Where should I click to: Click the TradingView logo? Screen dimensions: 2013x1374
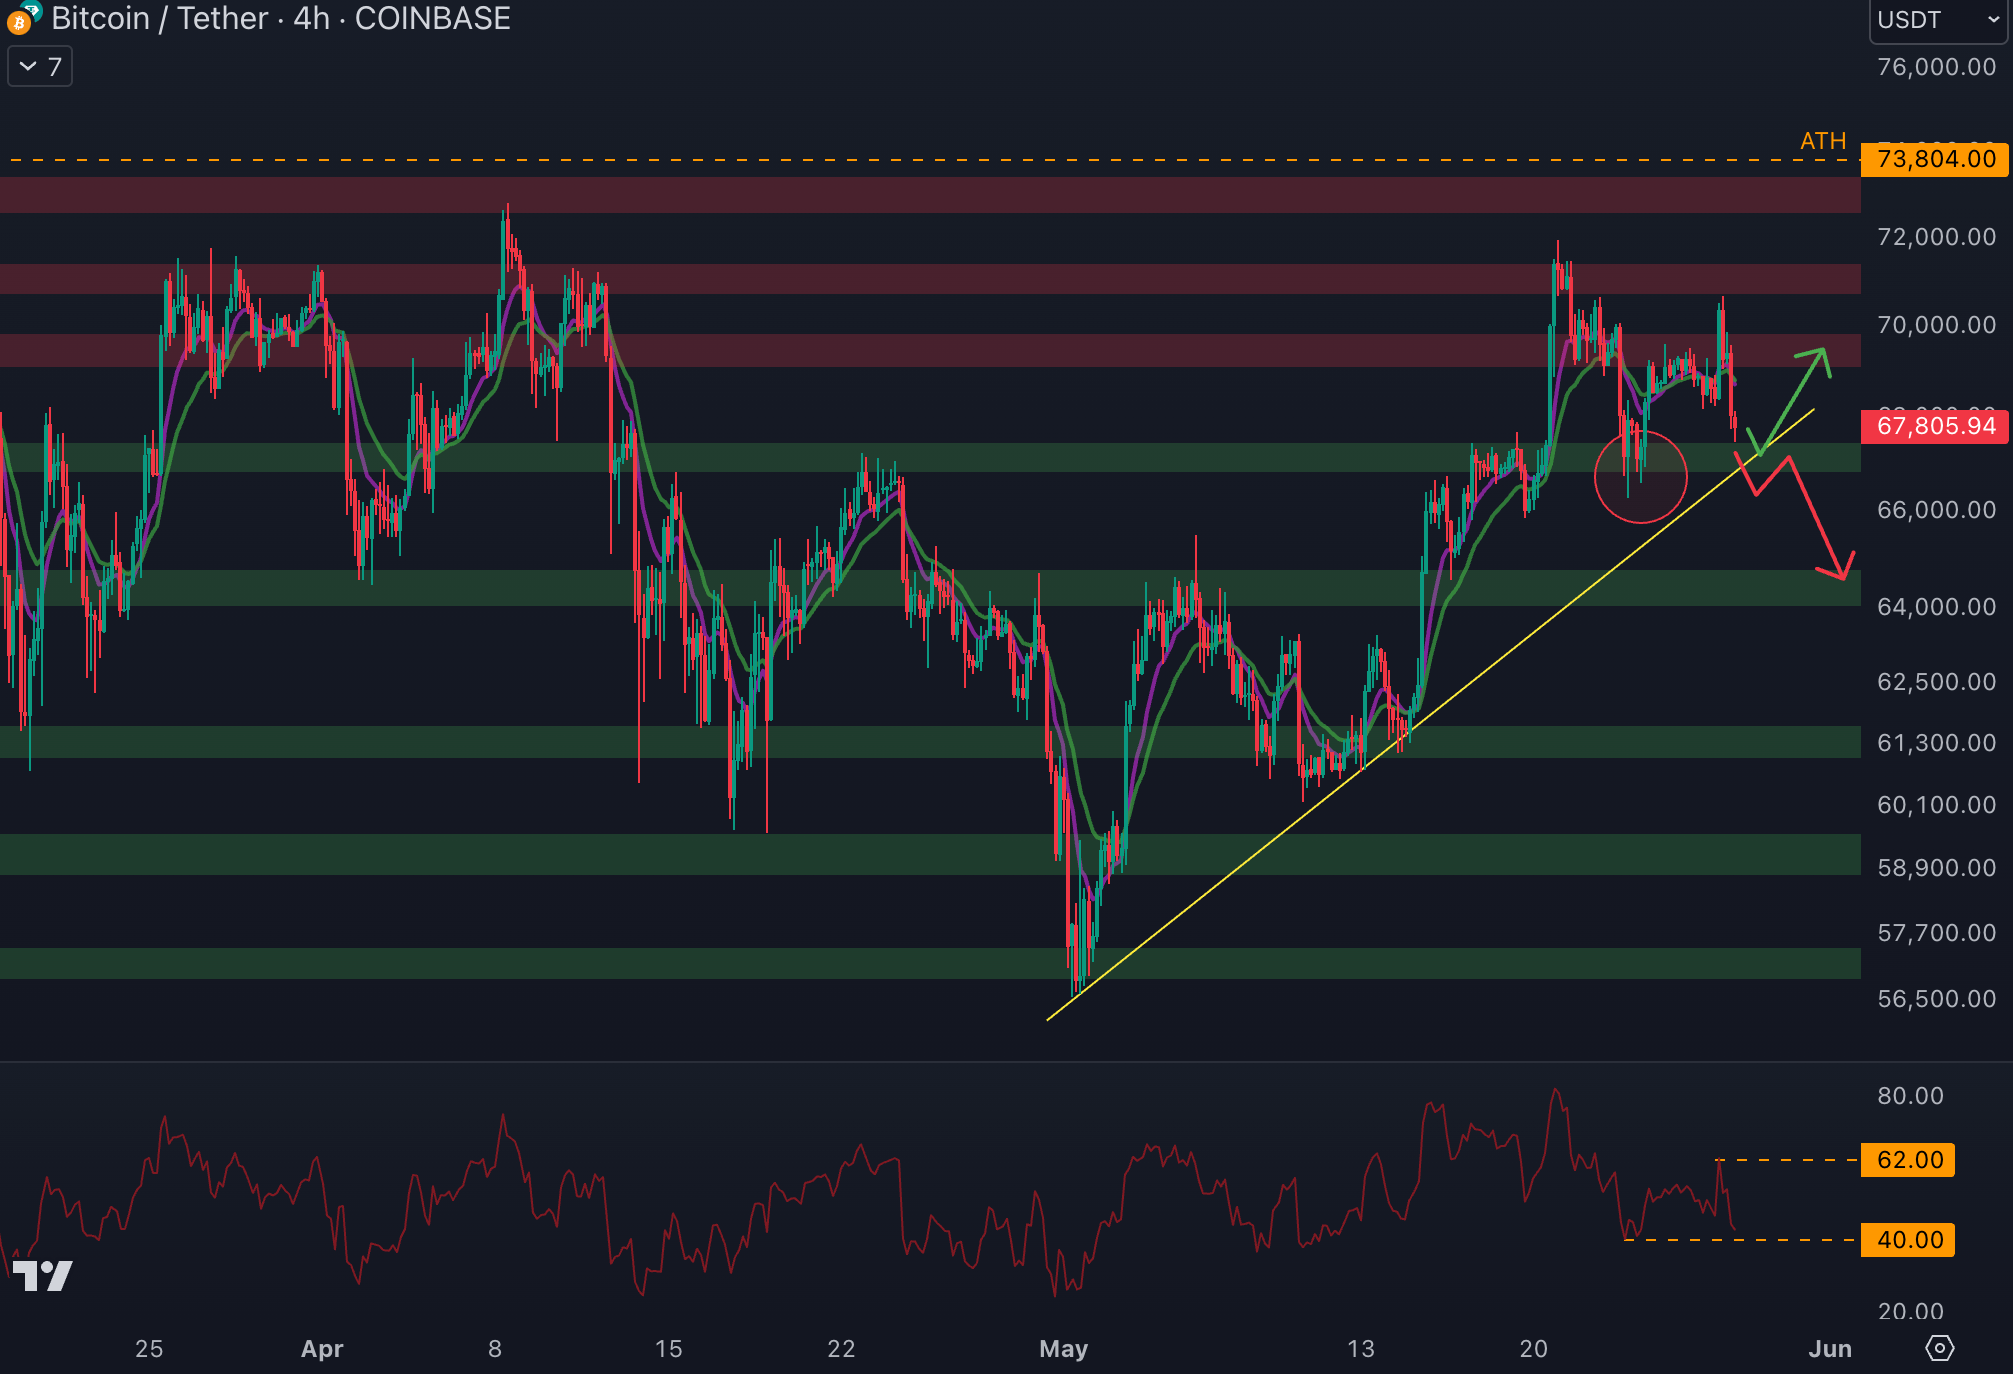click(x=43, y=1275)
